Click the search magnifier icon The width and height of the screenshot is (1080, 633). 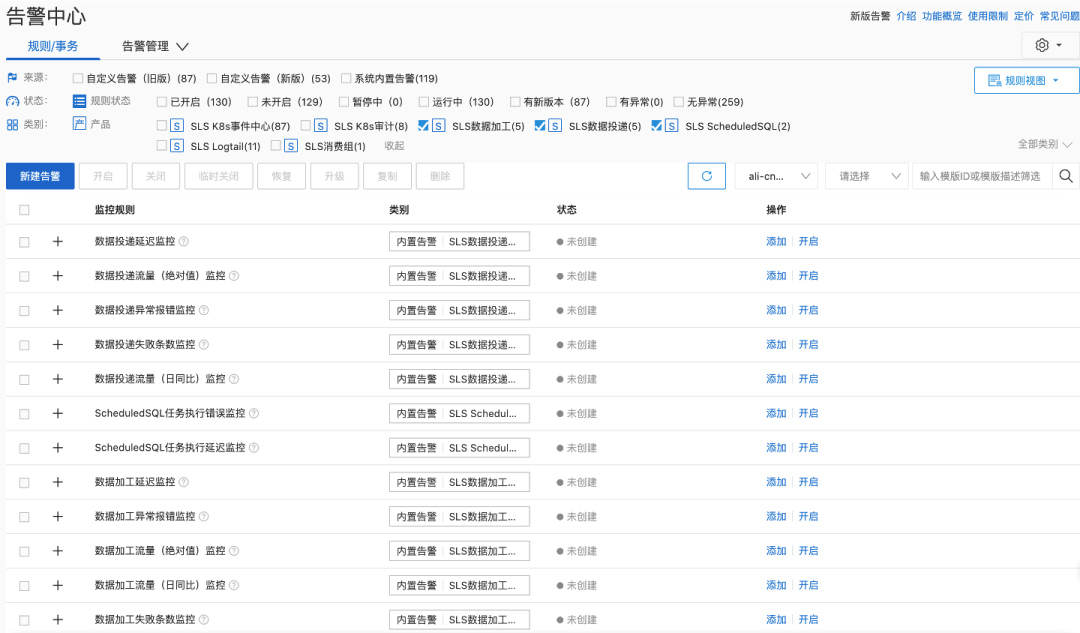pyautogui.click(x=1067, y=176)
